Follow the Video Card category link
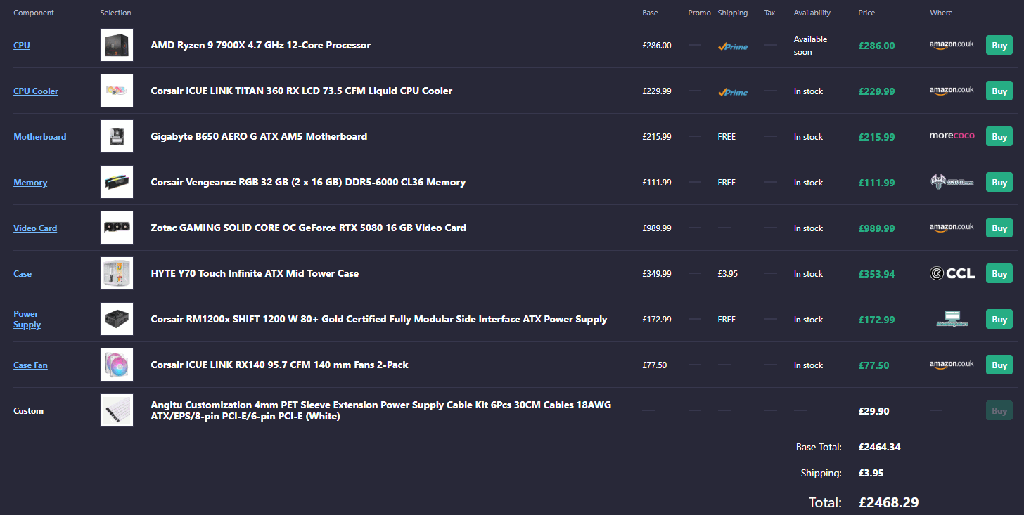1024x515 pixels. click(x=35, y=228)
